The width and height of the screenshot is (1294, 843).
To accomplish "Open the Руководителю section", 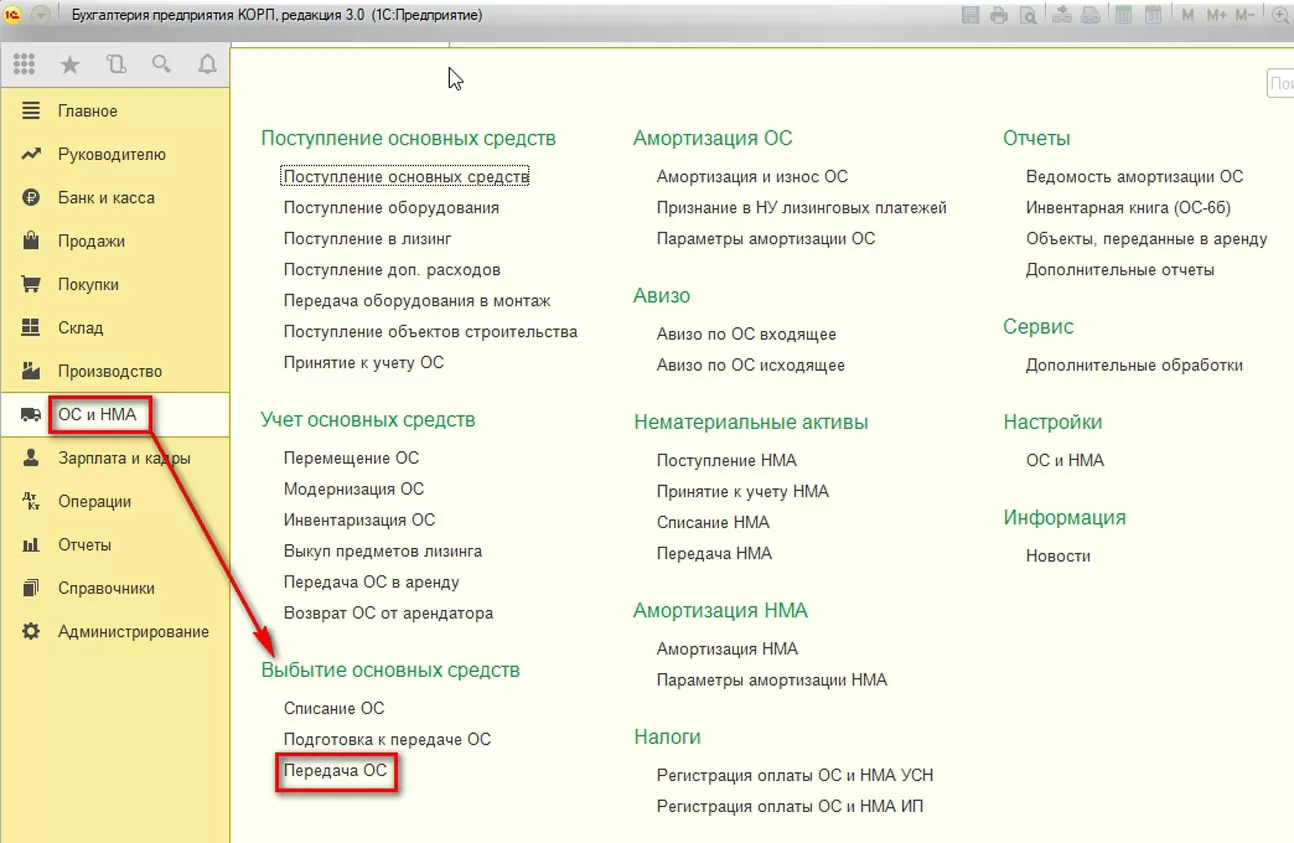I will coord(115,154).
